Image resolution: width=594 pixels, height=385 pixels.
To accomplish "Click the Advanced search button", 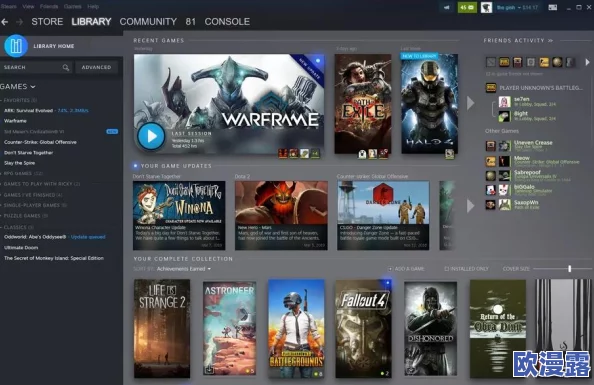I will click(97, 67).
